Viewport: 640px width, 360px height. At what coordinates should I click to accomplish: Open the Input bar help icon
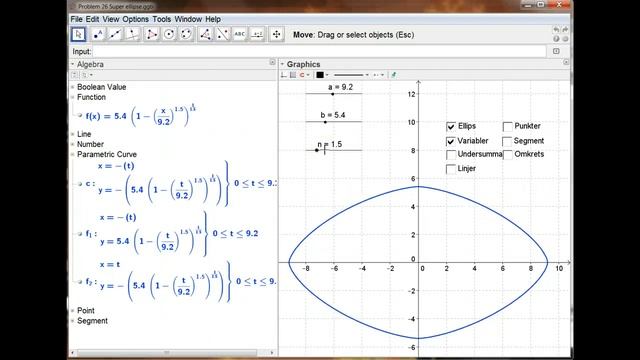pyautogui.click(x=556, y=51)
